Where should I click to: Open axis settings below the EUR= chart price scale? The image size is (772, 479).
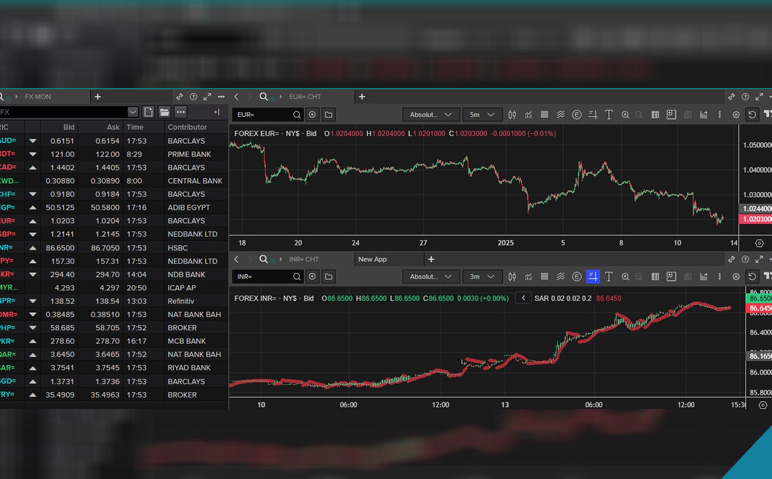pos(759,243)
